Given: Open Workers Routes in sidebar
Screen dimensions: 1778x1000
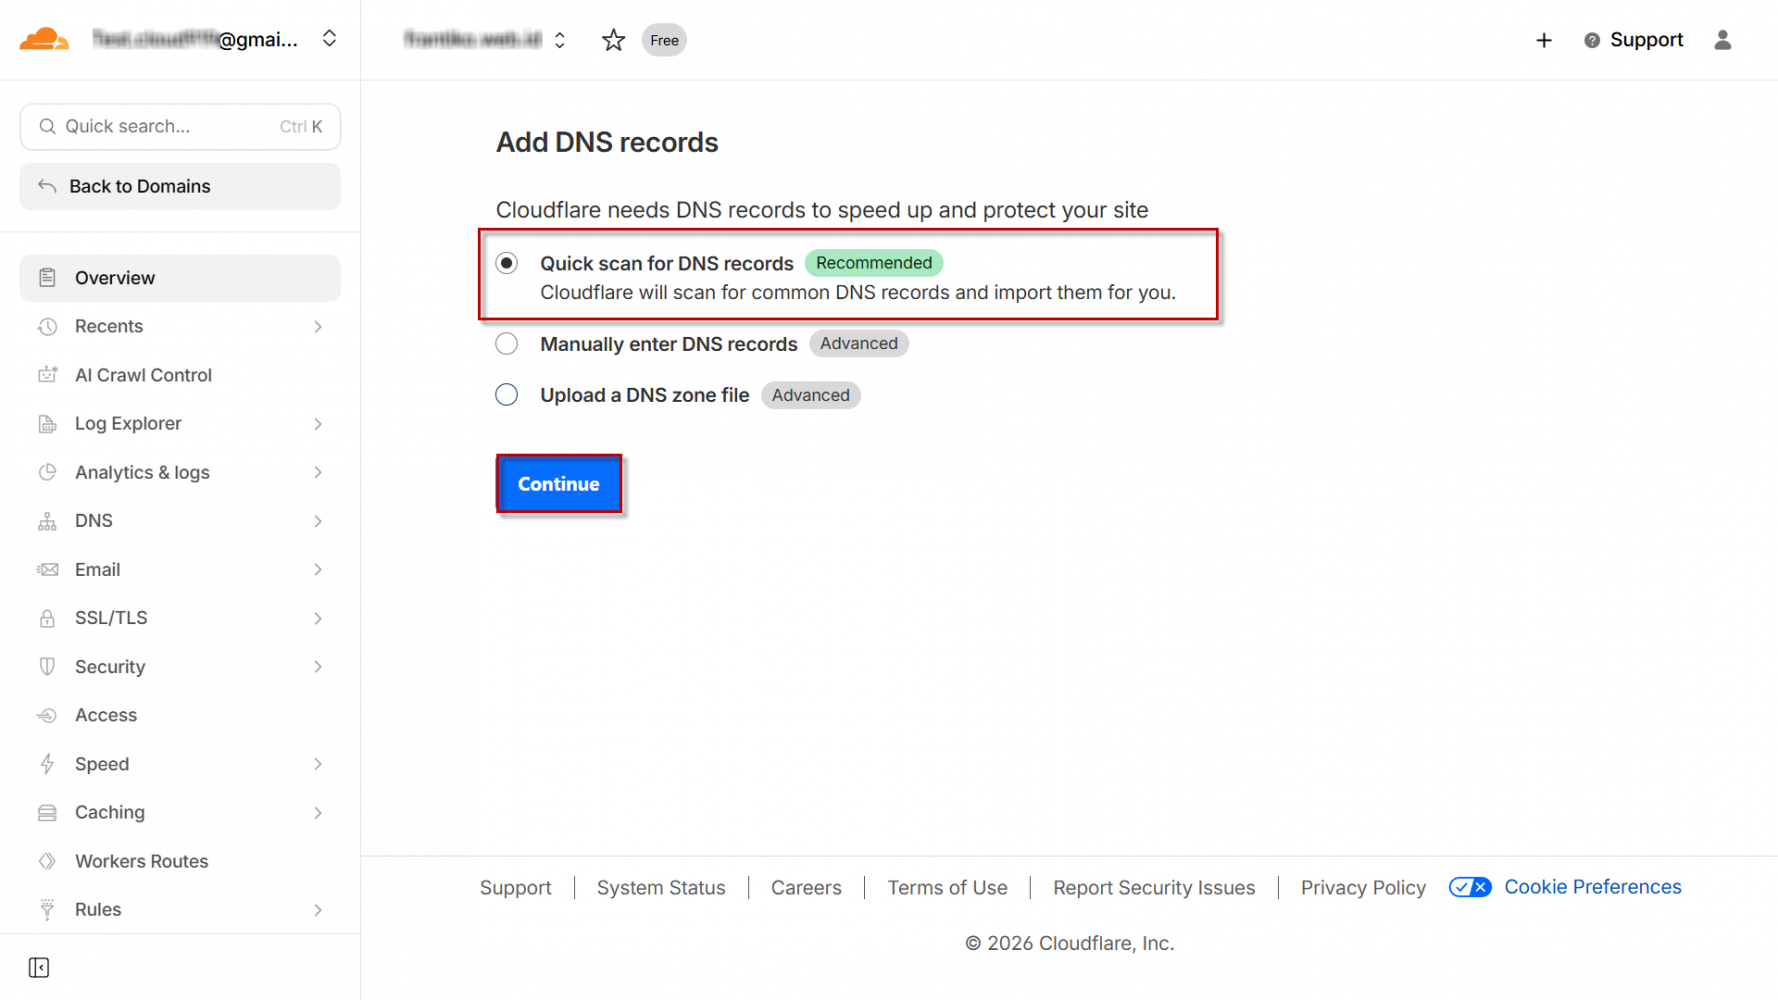Looking at the screenshot, I should (x=141, y=861).
